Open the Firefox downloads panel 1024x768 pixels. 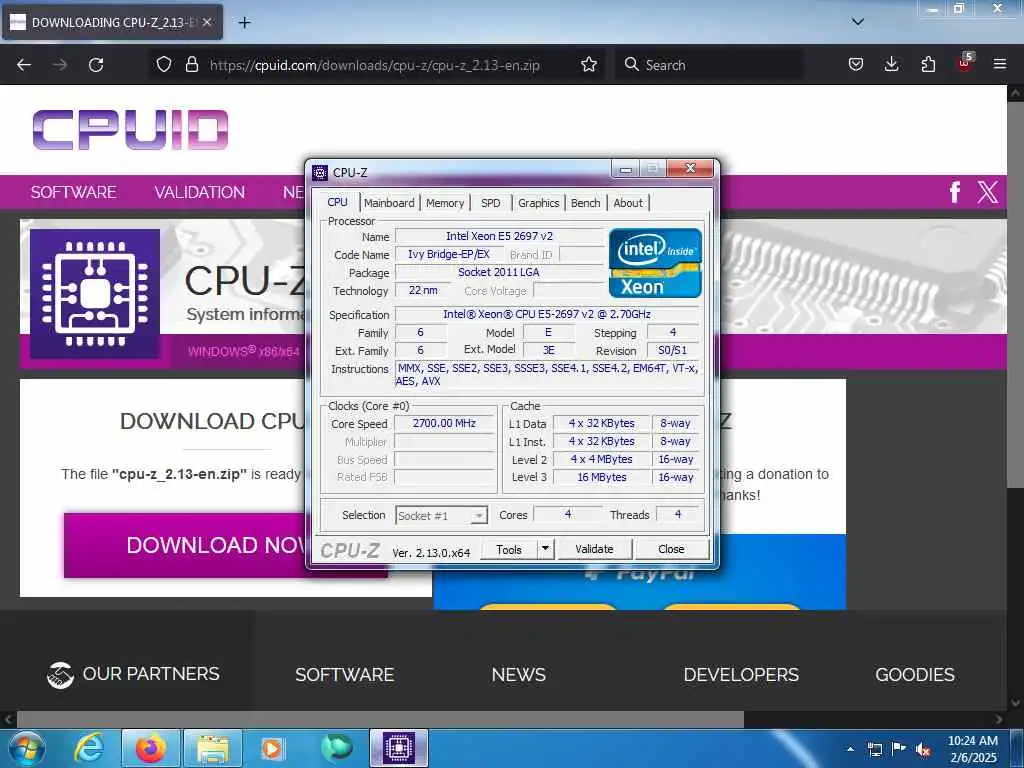(891, 65)
